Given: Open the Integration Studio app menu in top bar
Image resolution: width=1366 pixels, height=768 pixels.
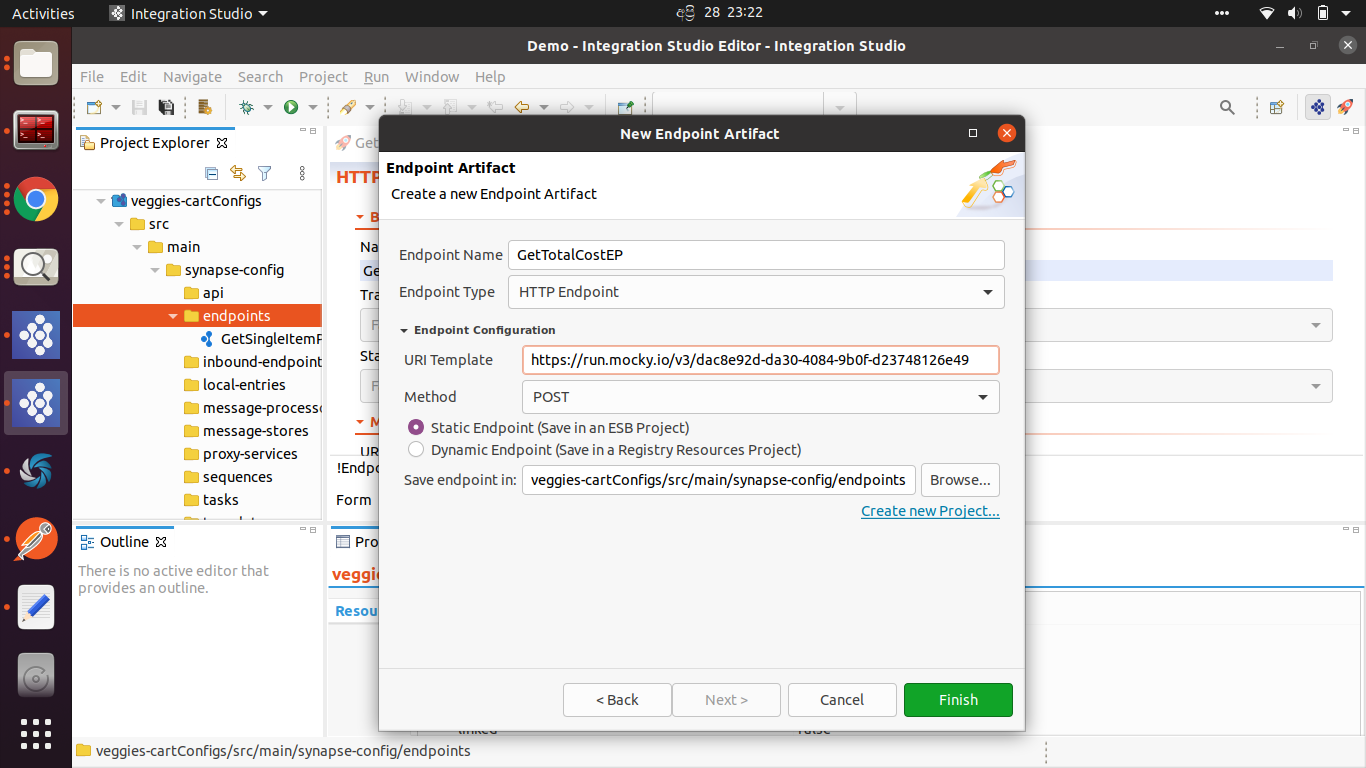Looking at the screenshot, I should 189,13.
